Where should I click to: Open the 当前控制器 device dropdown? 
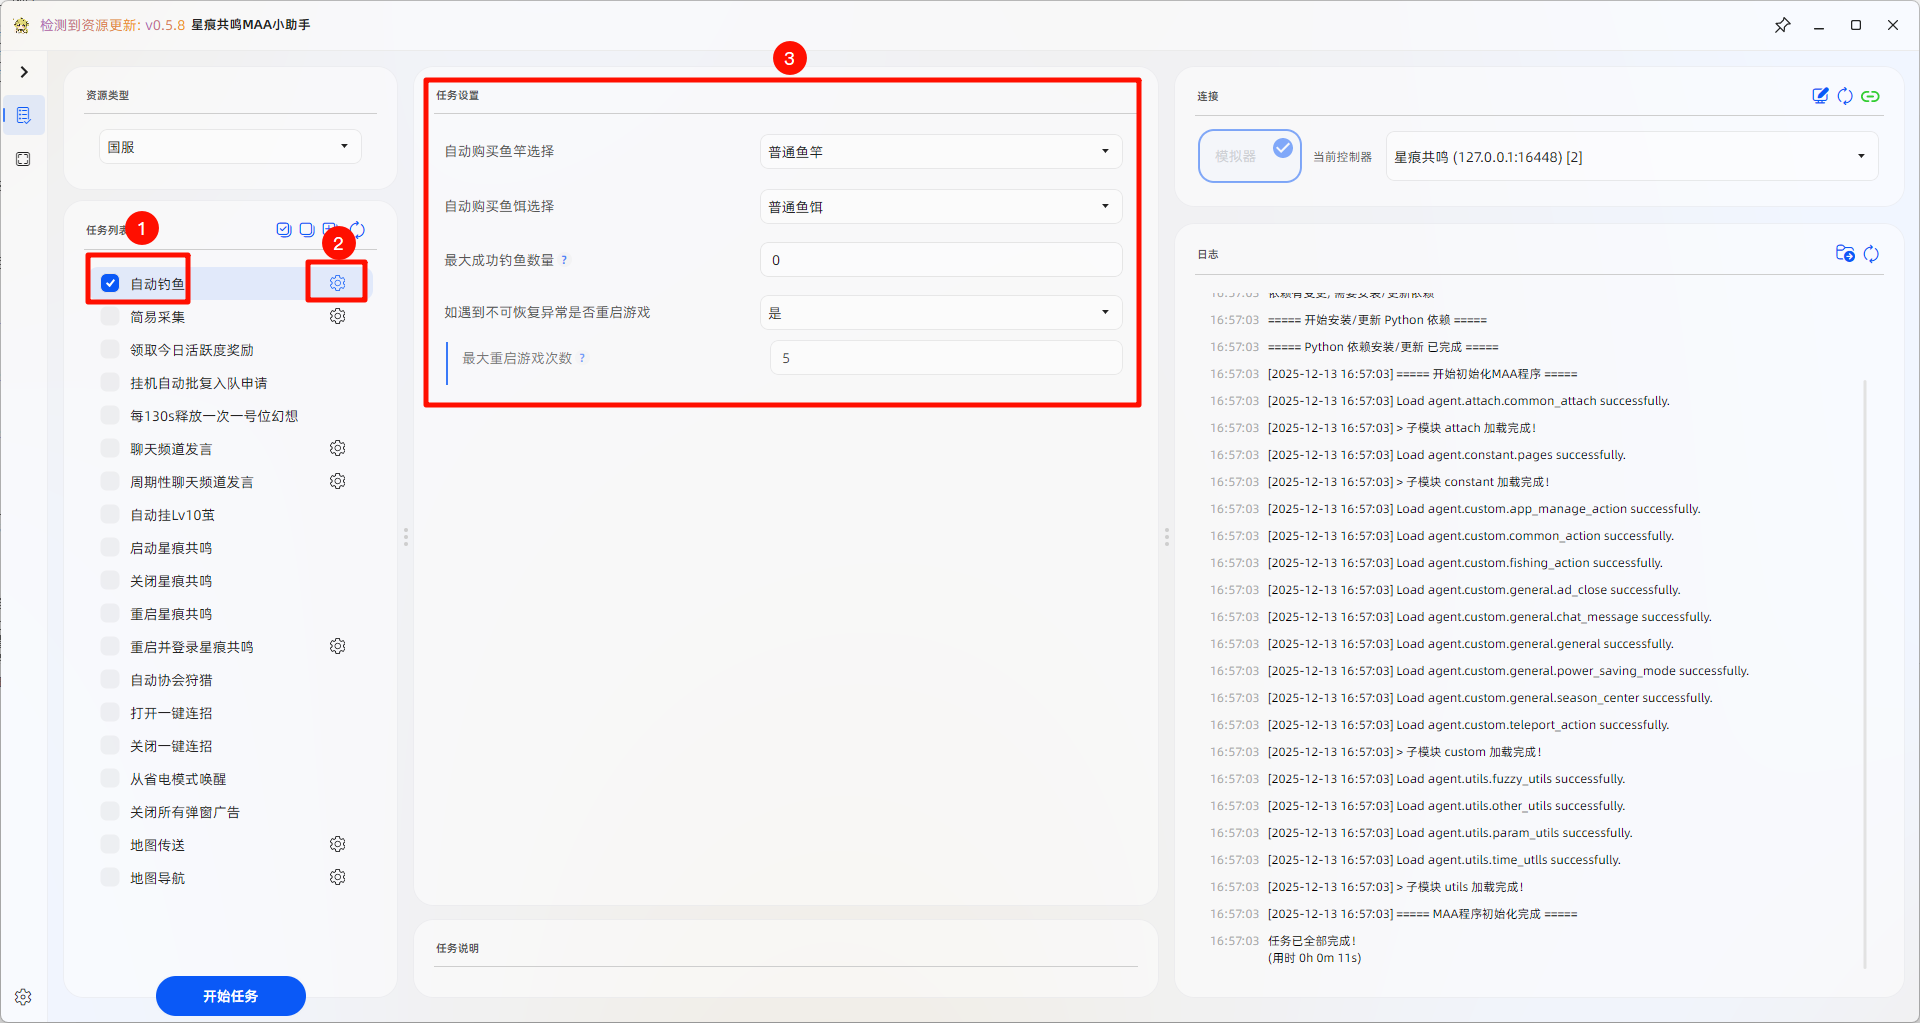[x=1631, y=157]
